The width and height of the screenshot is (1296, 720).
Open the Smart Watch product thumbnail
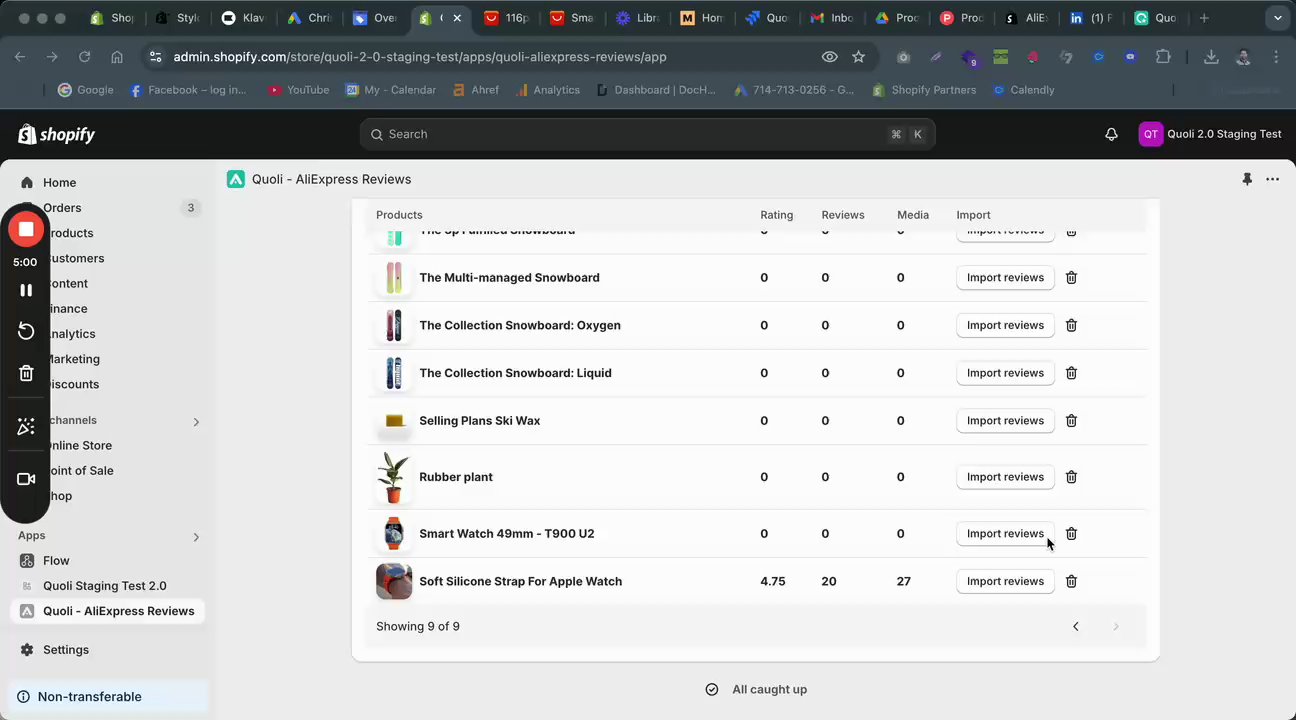coord(394,534)
